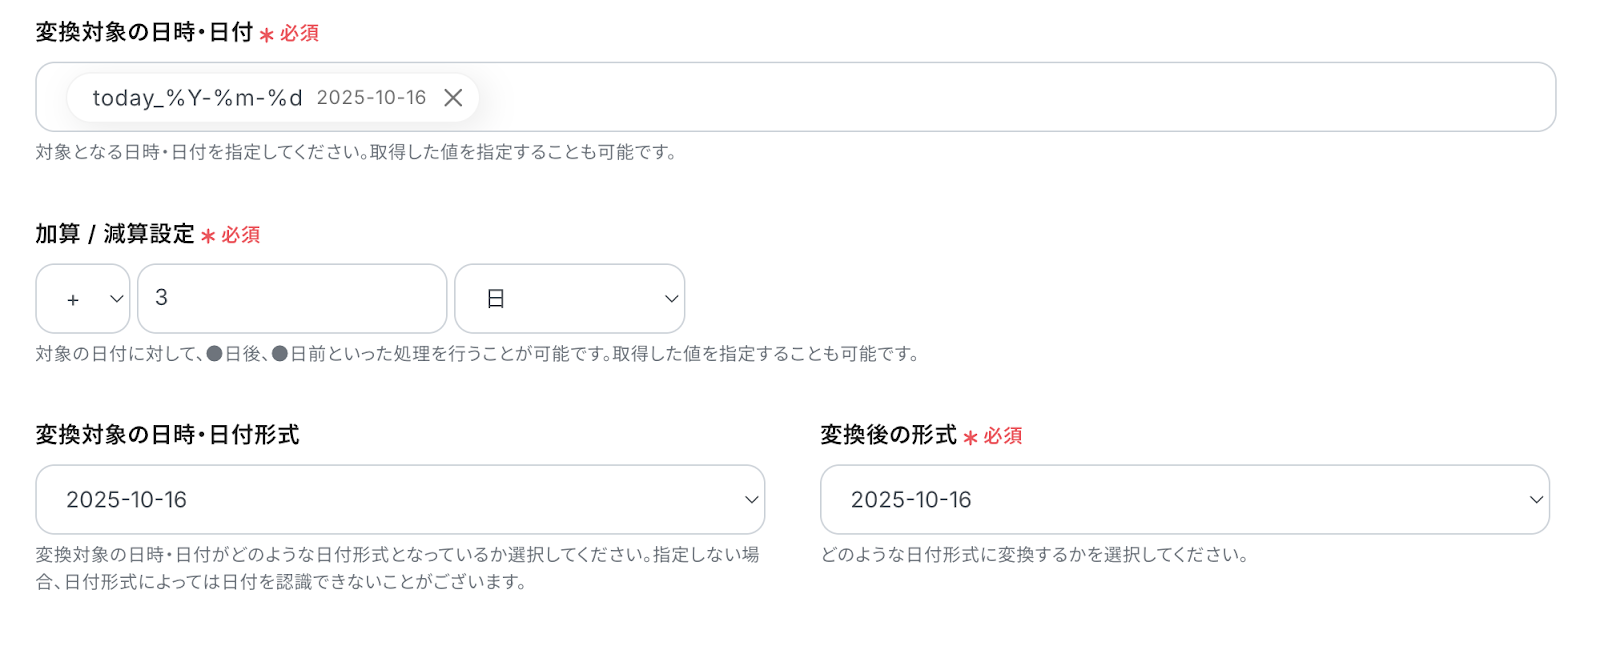Click the 変換後の形式 label text
This screenshot has height=650, width=1600.
[x=888, y=435]
